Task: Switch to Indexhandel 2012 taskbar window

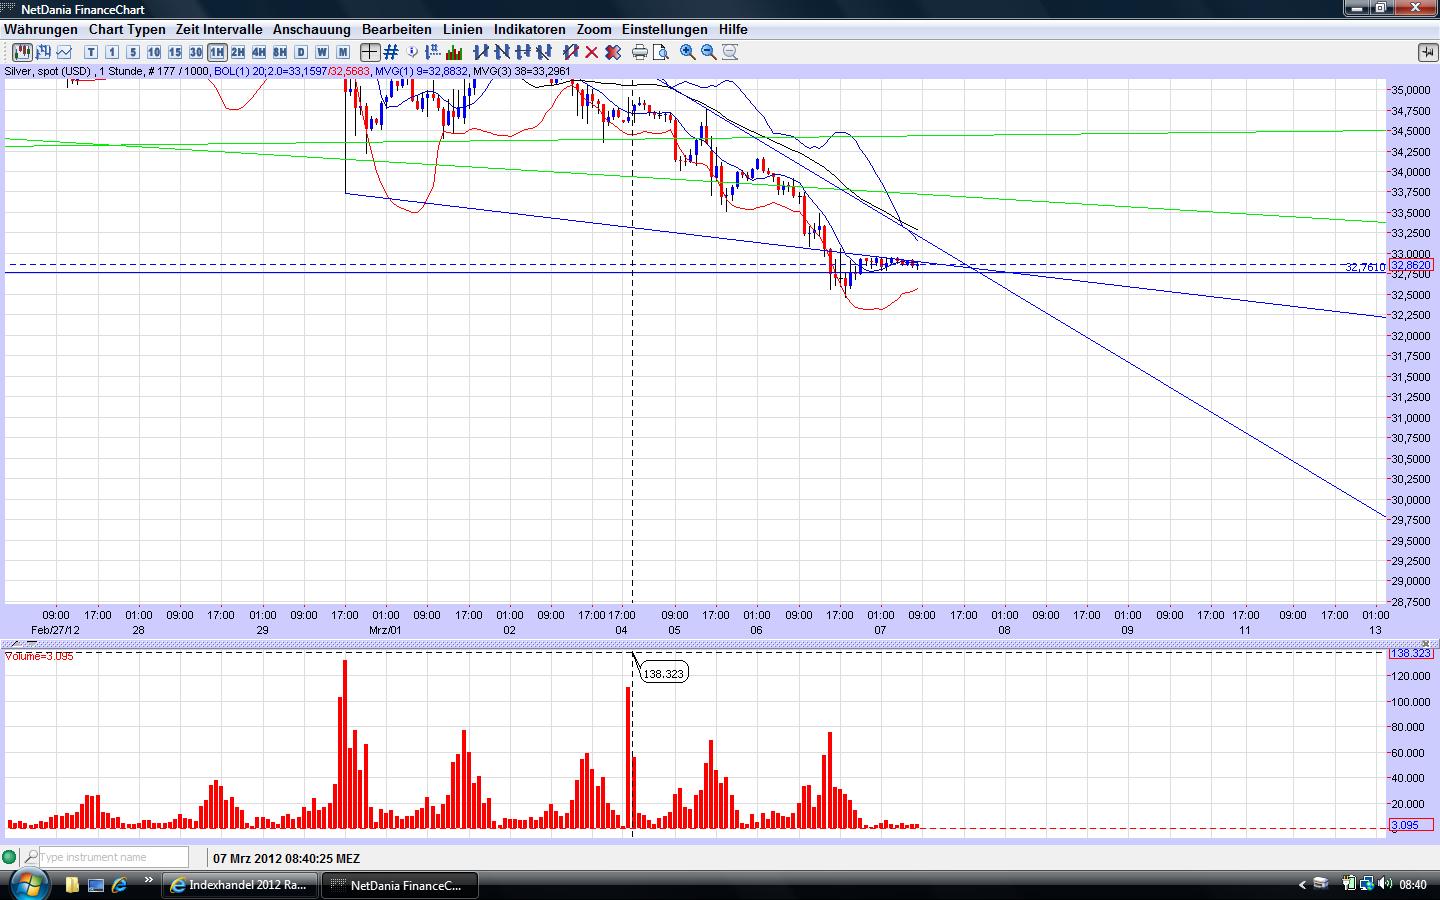Action: click(x=240, y=885)
